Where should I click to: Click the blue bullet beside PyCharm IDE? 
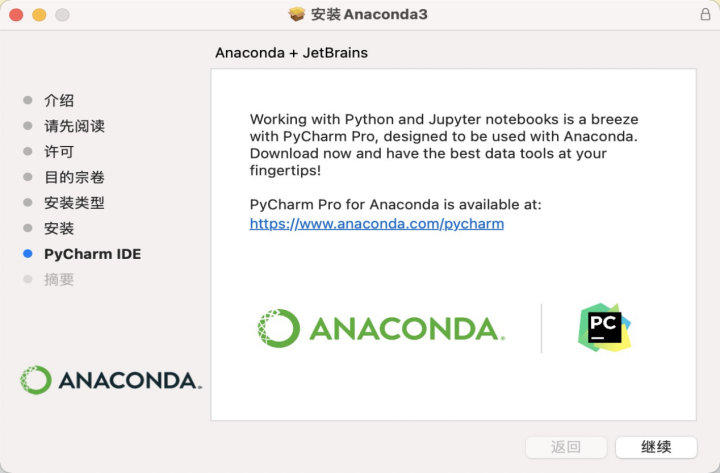(x=28, y=253)
